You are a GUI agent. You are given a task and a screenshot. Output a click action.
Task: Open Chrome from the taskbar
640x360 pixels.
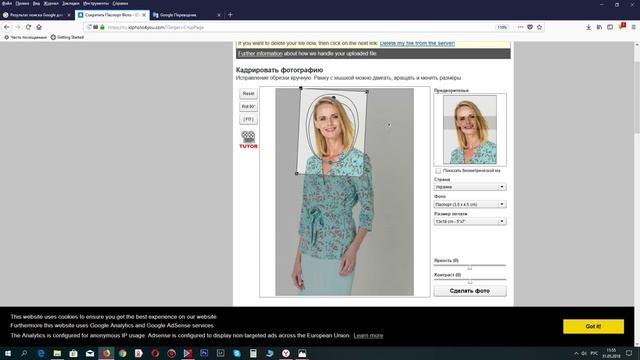pyautogui.click(x=122, y=353)
